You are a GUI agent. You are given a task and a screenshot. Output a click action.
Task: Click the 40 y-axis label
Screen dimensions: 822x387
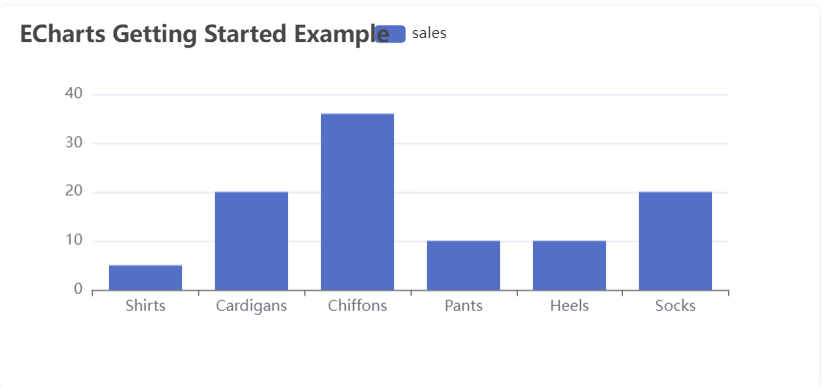point(74,94)
